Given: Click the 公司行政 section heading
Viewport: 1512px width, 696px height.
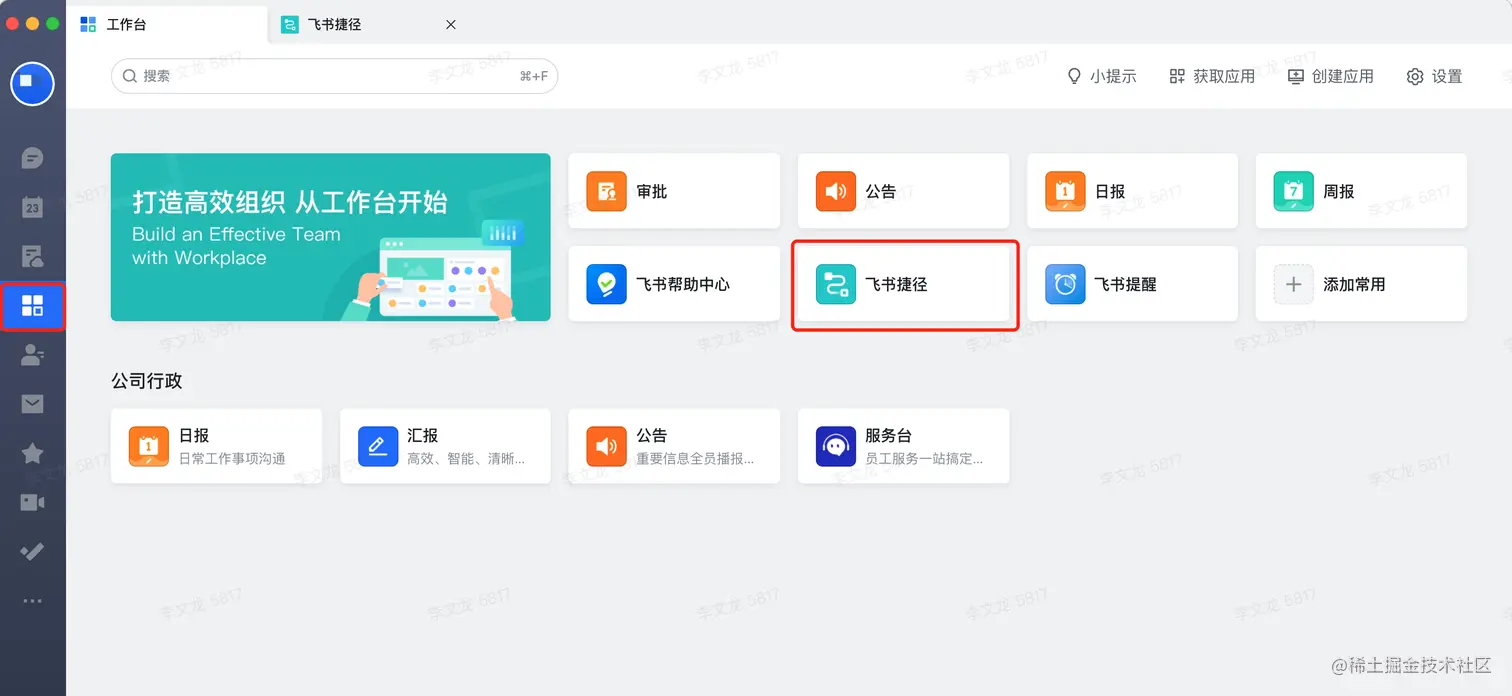Looking at the screenshot, I should click(x=147, y=381).
